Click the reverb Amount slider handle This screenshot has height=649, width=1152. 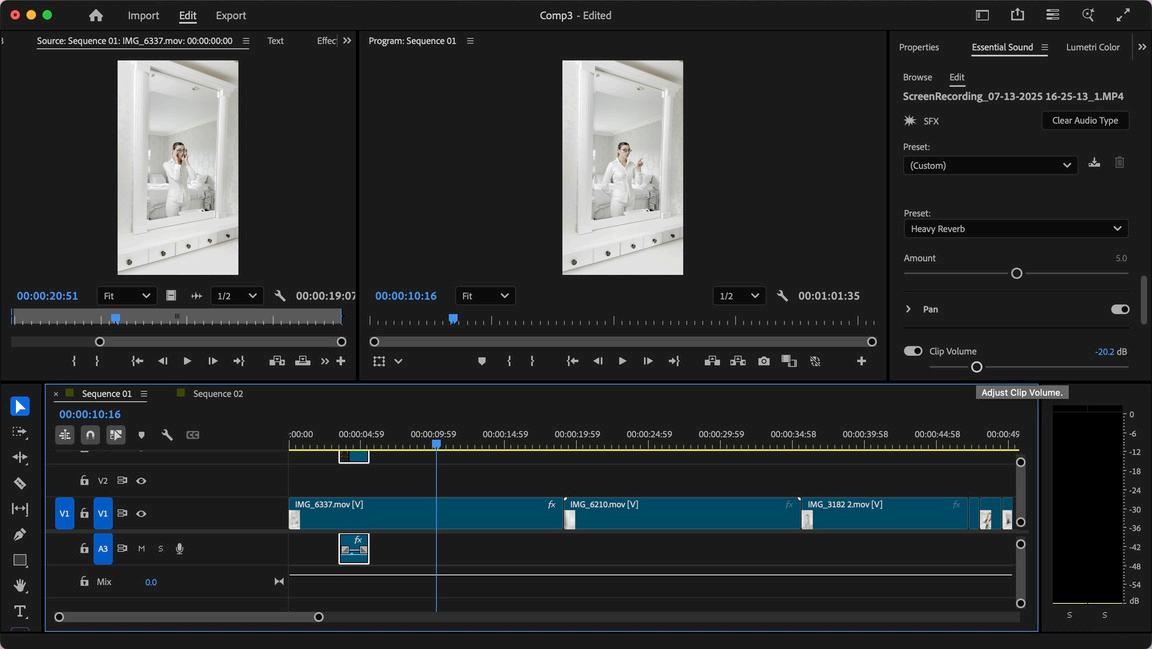[x=1016, y=273]
